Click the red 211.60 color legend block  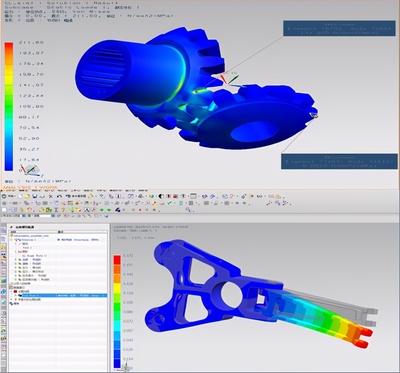point(9,46)
